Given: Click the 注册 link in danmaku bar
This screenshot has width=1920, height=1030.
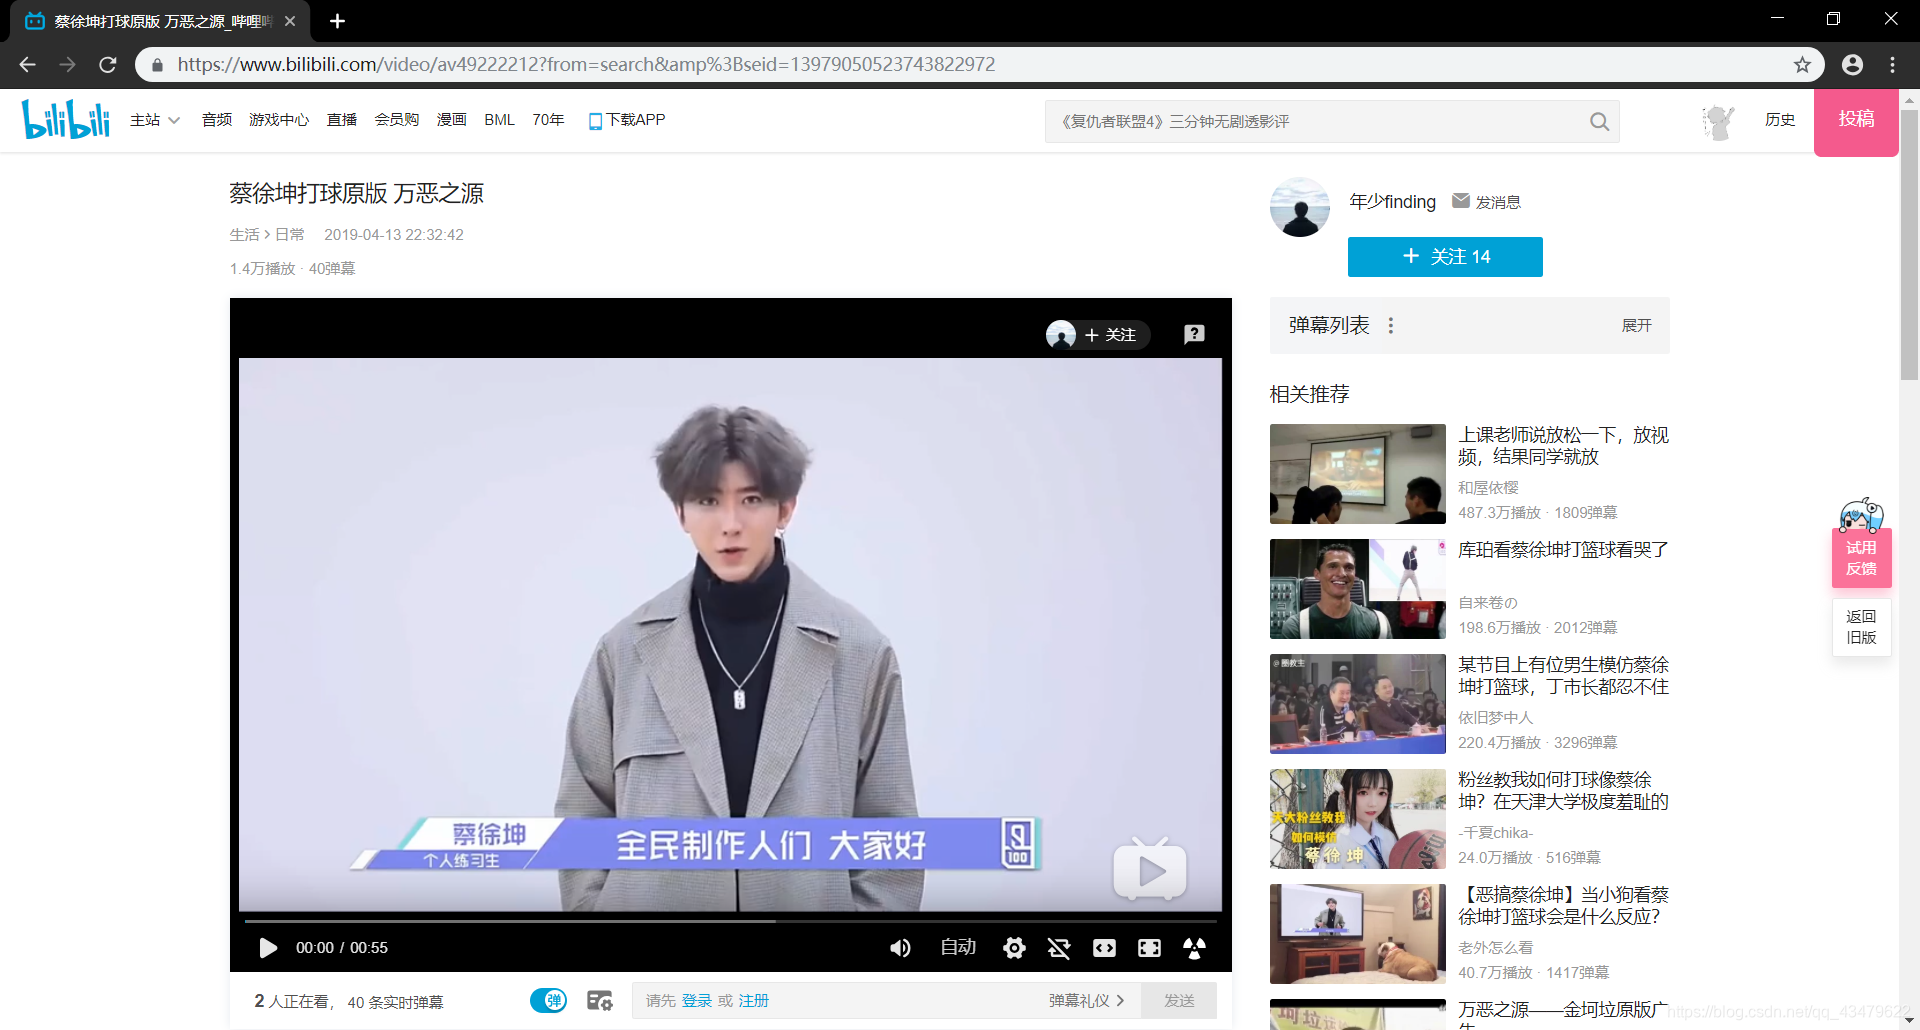Looking at the screenshot, I should click(x=754, y=1000).
